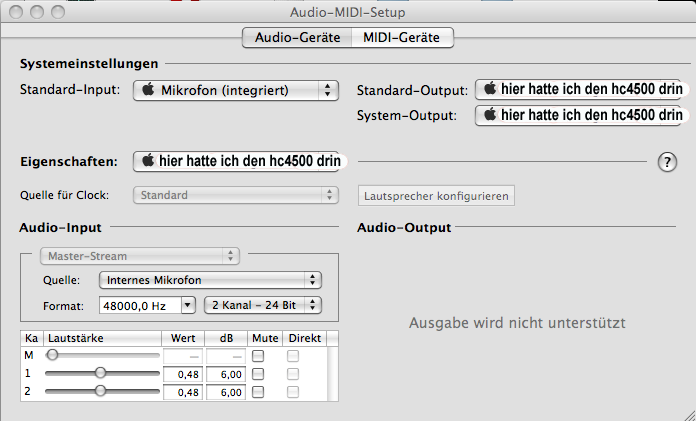Enable Mute checkbox for master channel M
Image resolution: width=696 pixels, height=421 pixels.
click(x=258, y=355)
